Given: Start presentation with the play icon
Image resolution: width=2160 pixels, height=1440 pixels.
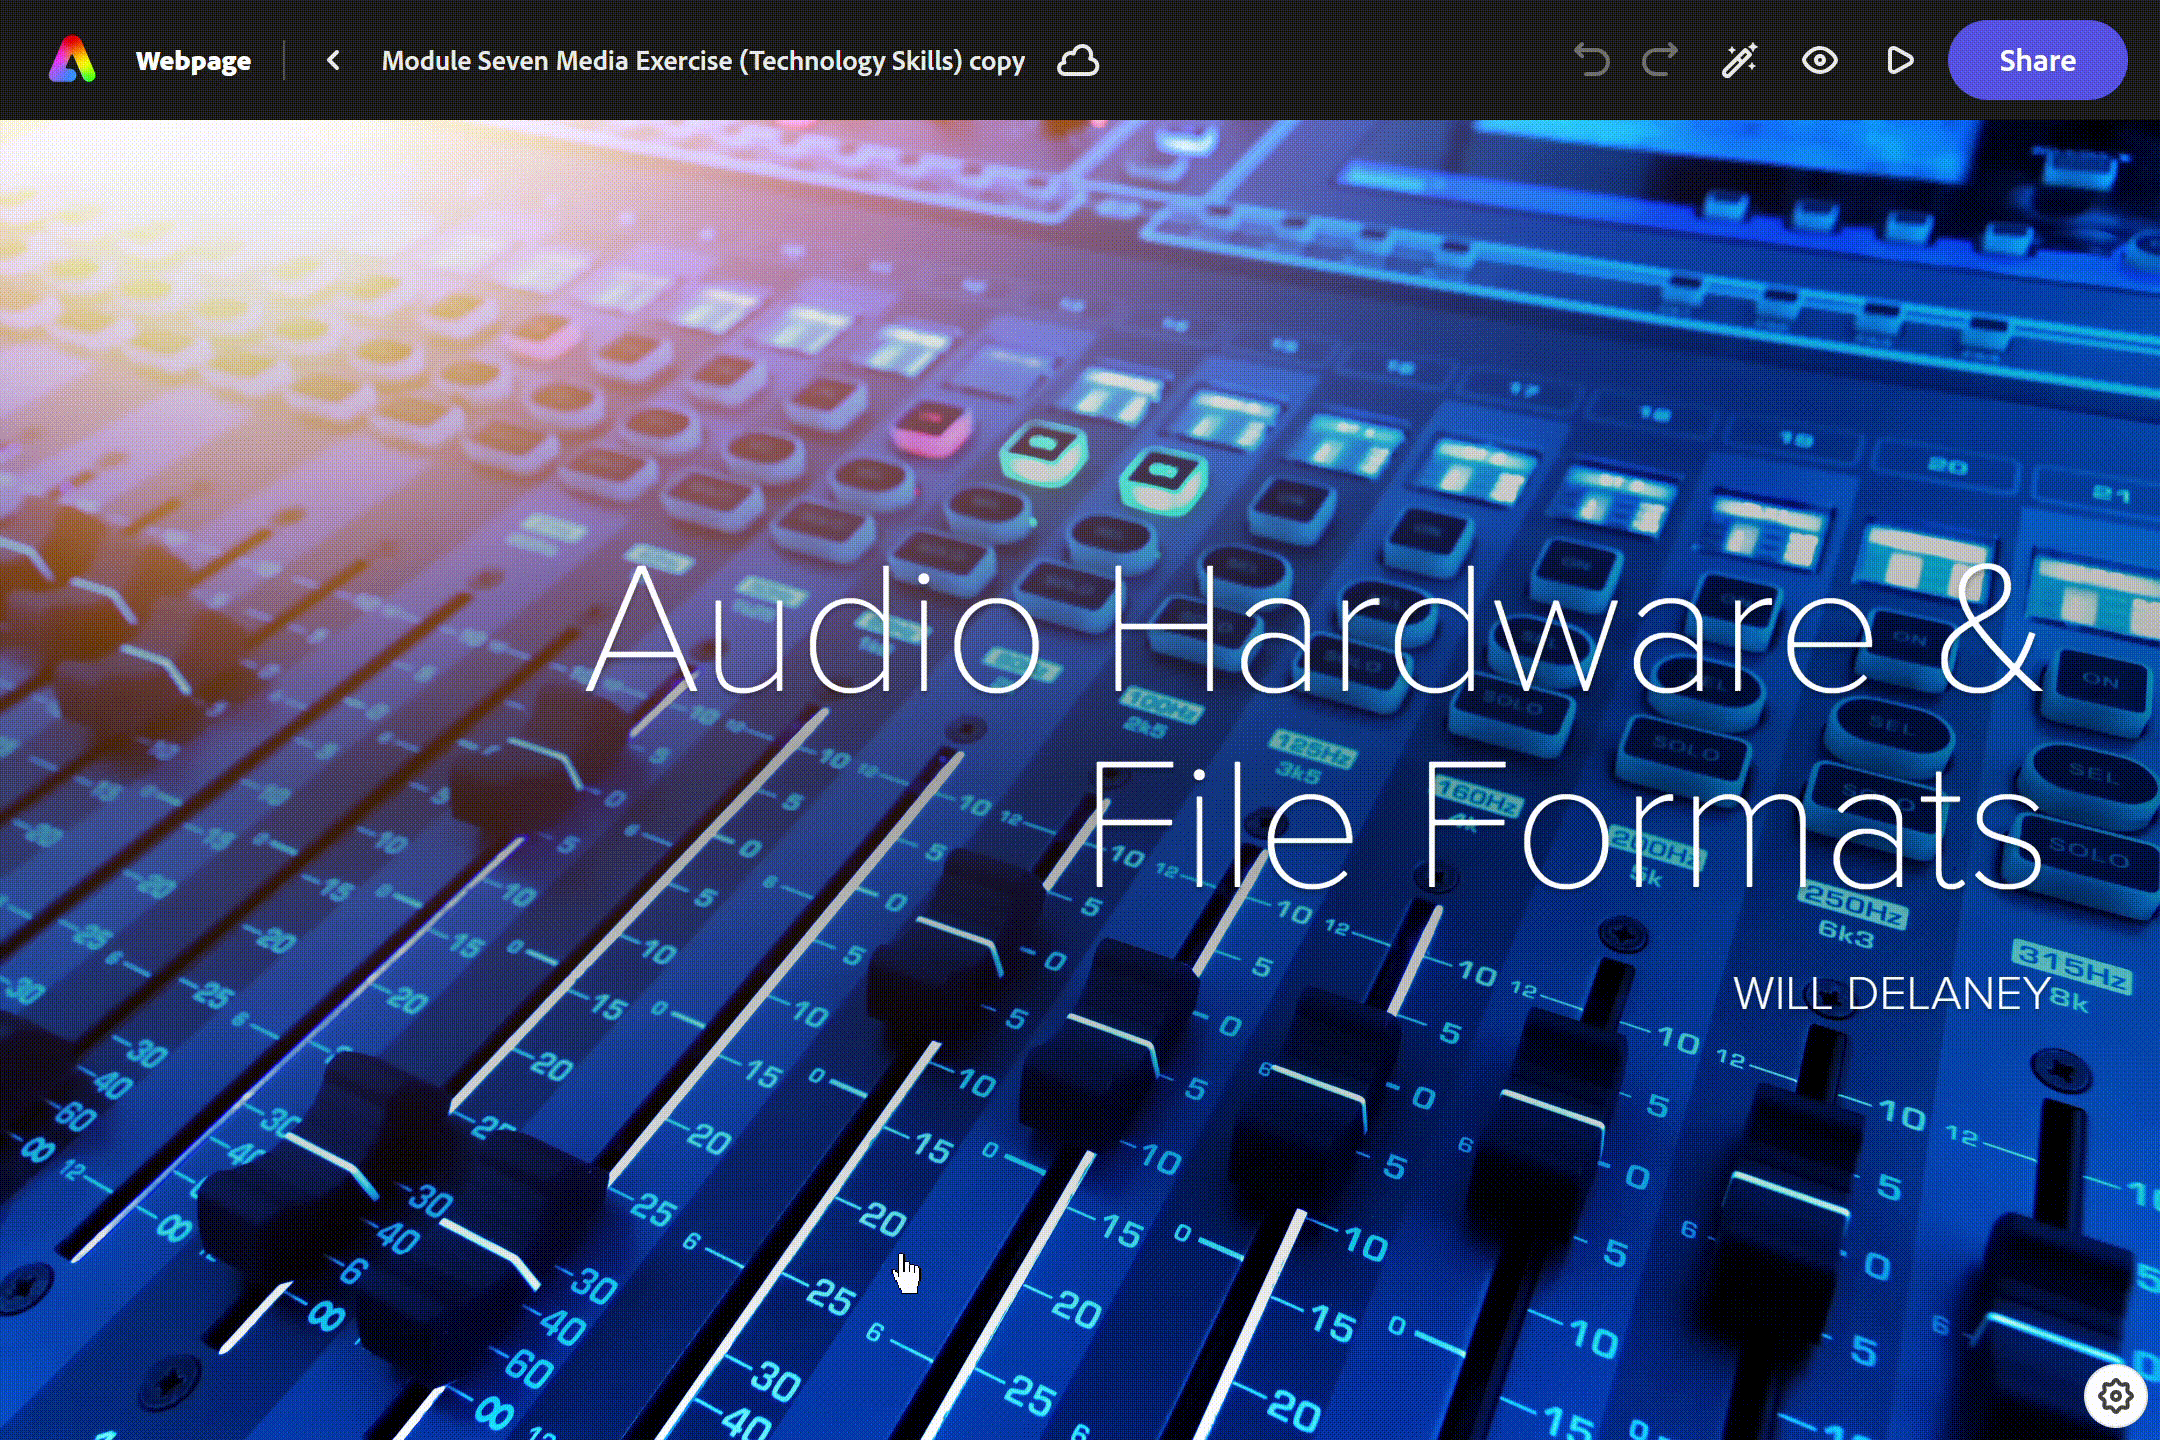Looking at the screenshot, I should point(1899,60).
